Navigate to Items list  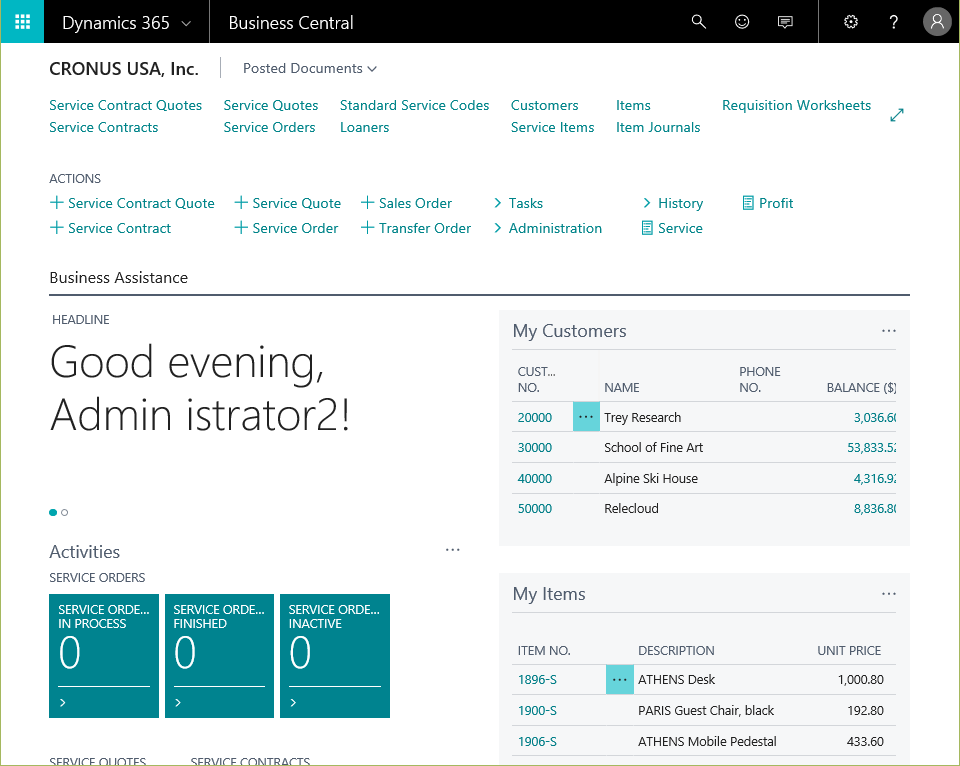[633, 105]
